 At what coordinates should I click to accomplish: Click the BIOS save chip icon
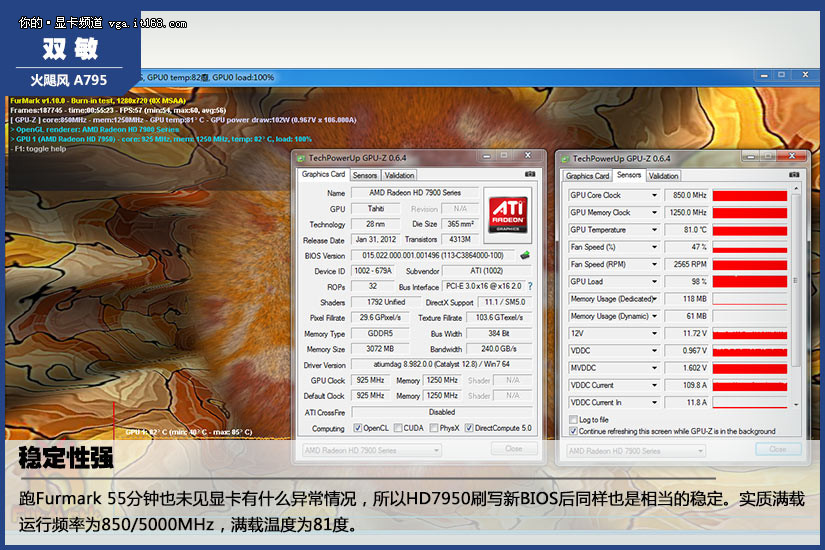[x=525, y=256]
